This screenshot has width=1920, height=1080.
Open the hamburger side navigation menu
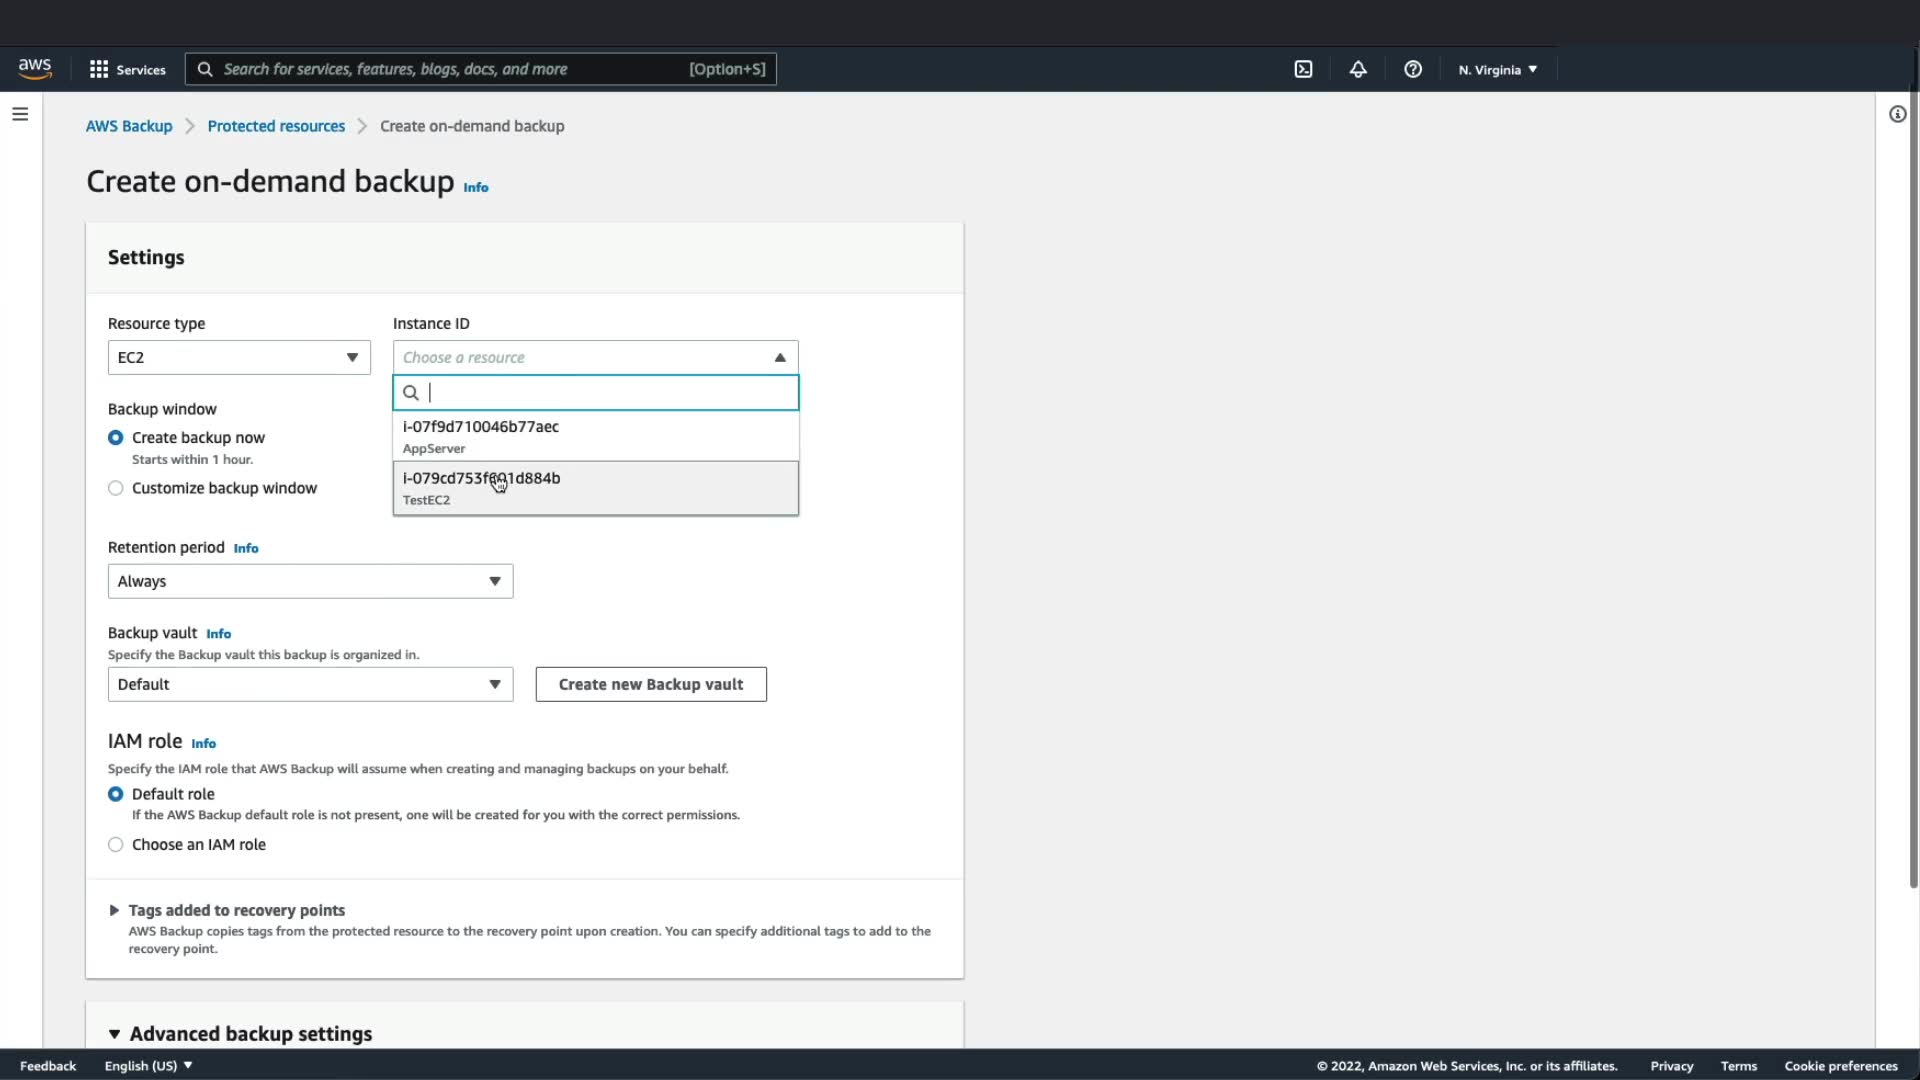click(20, 114)
